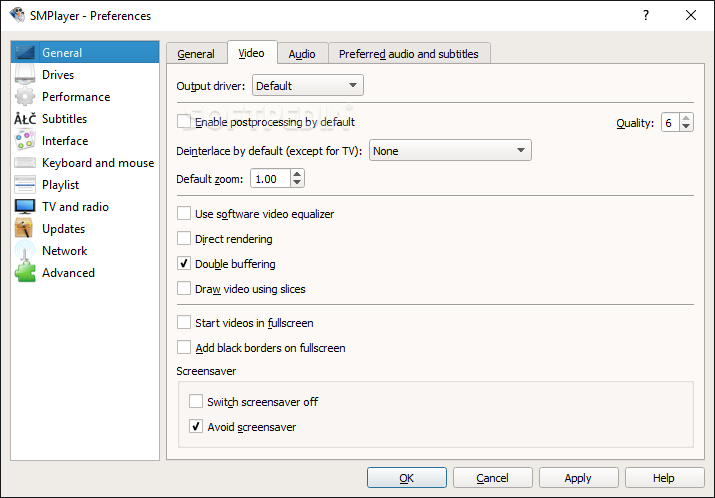
Task: Click the TV and radio monitor icon
Action: (x=25, y=206)
